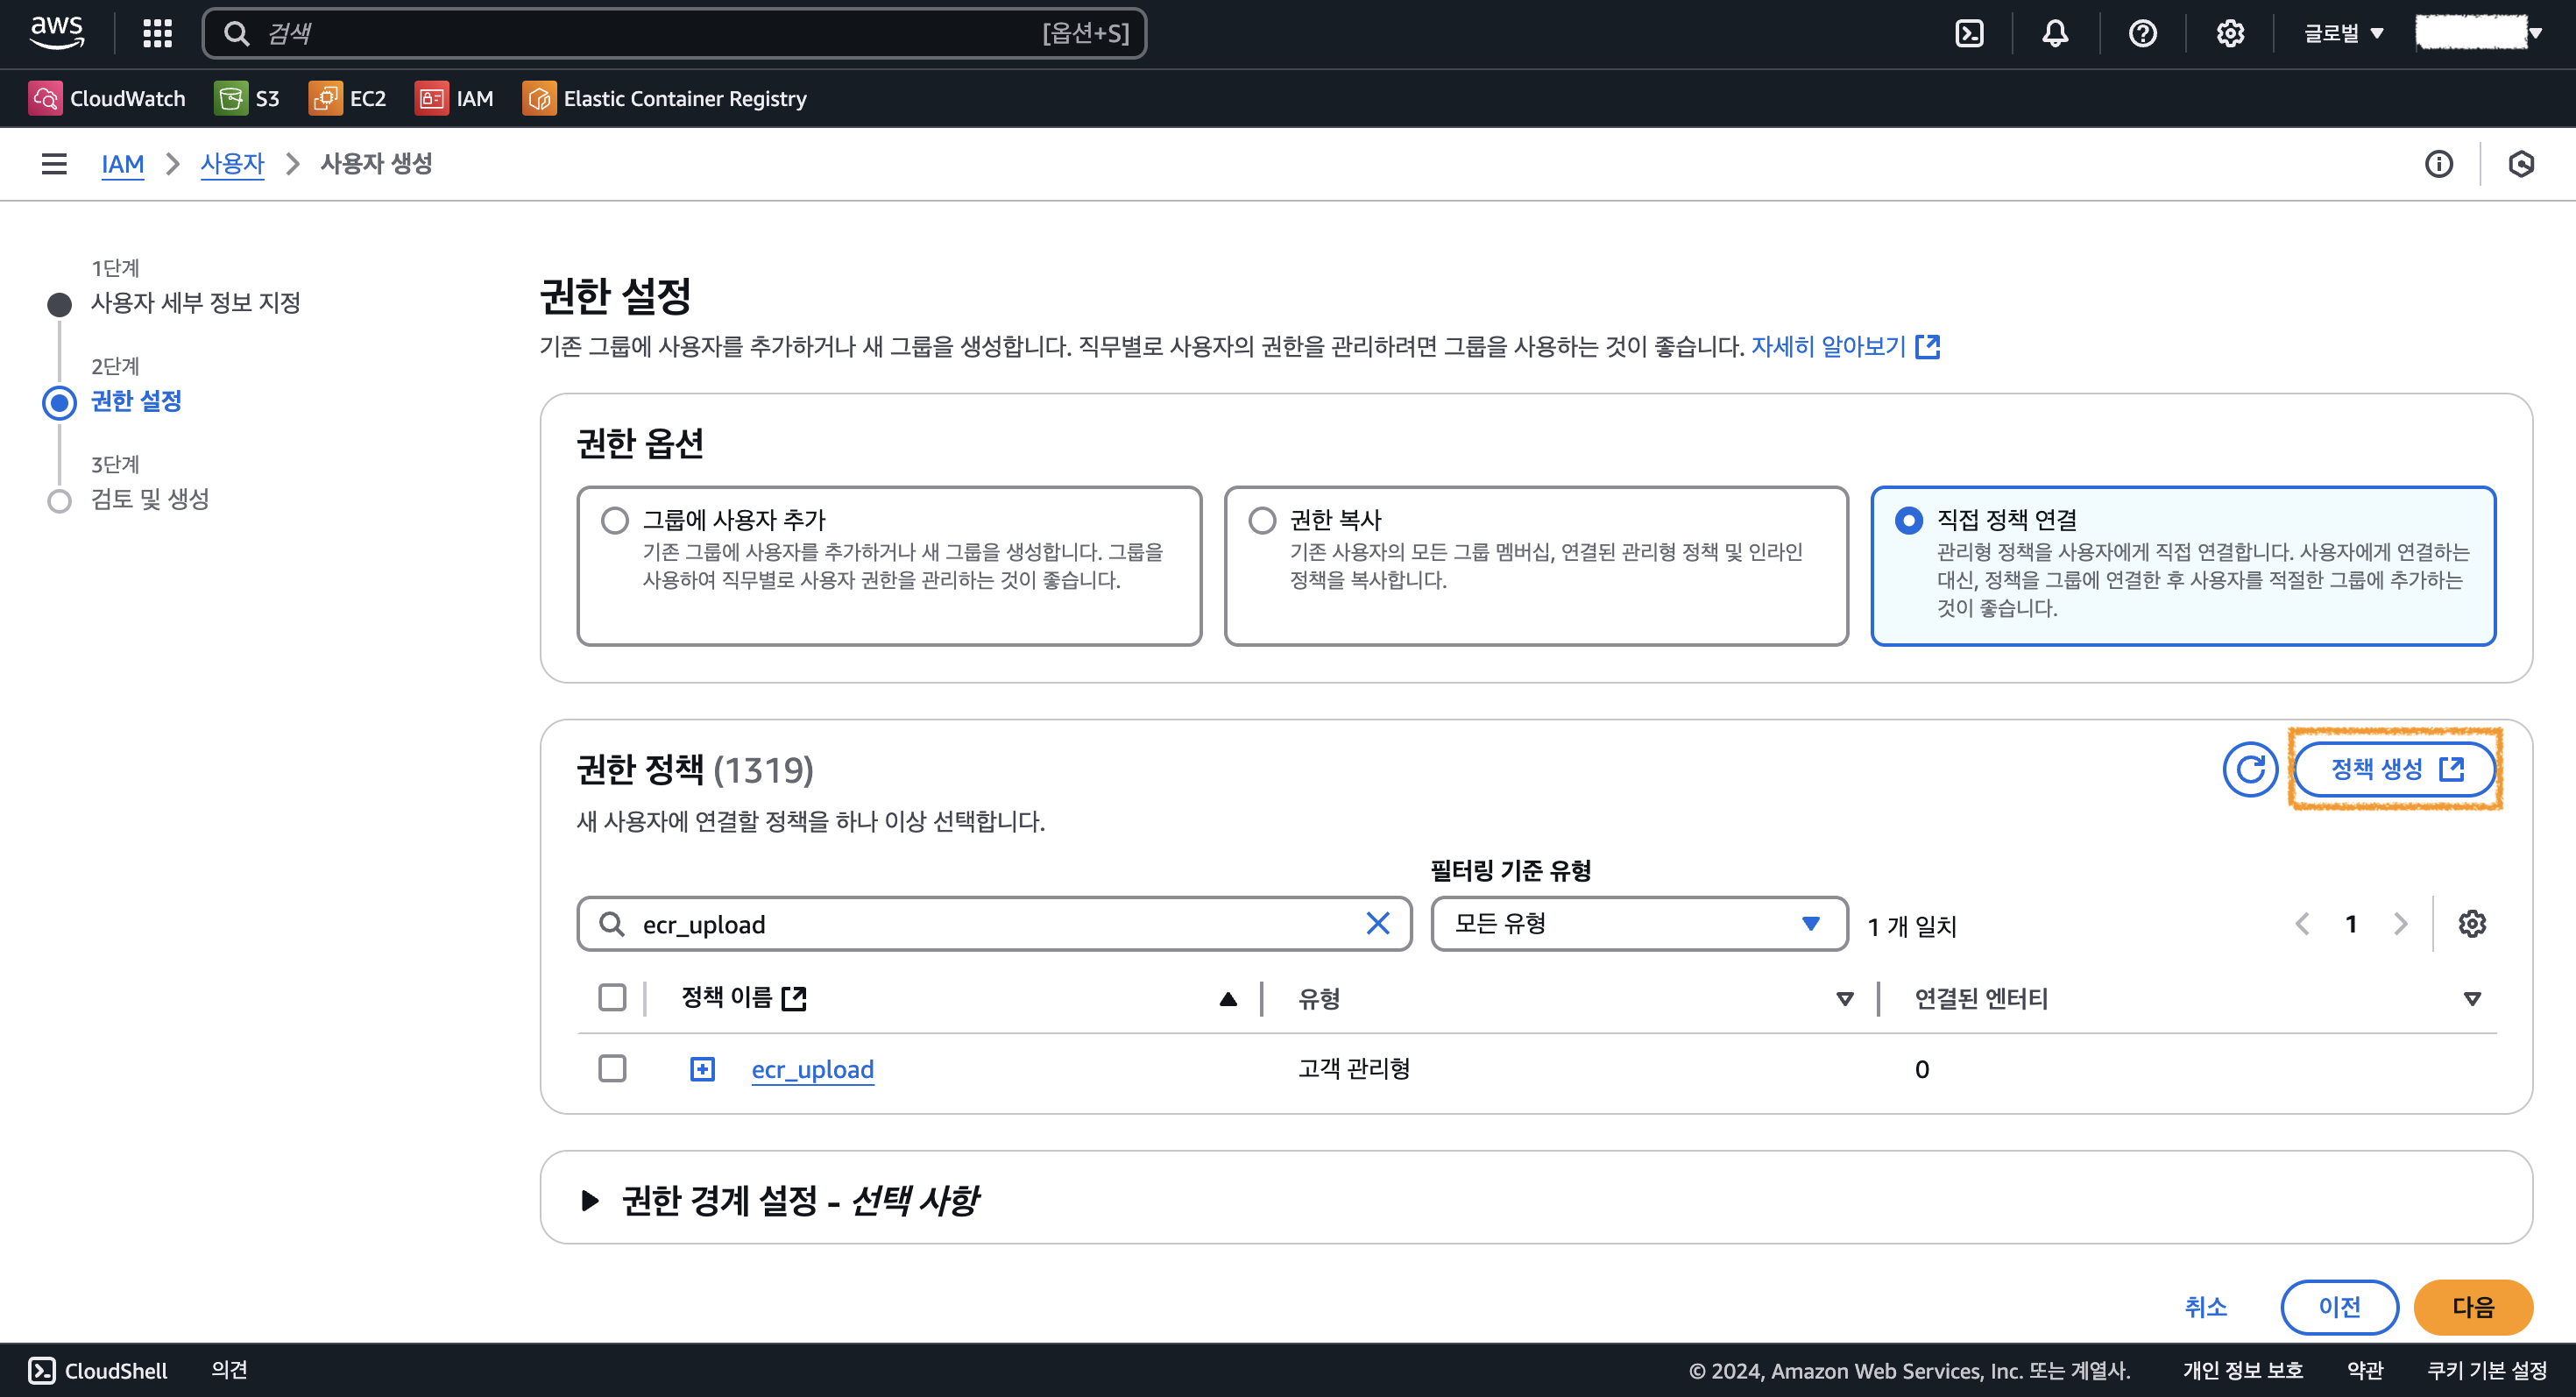Click the '다음' button
The height and width of the screenshot is (1397, 2576).
2472,1307
